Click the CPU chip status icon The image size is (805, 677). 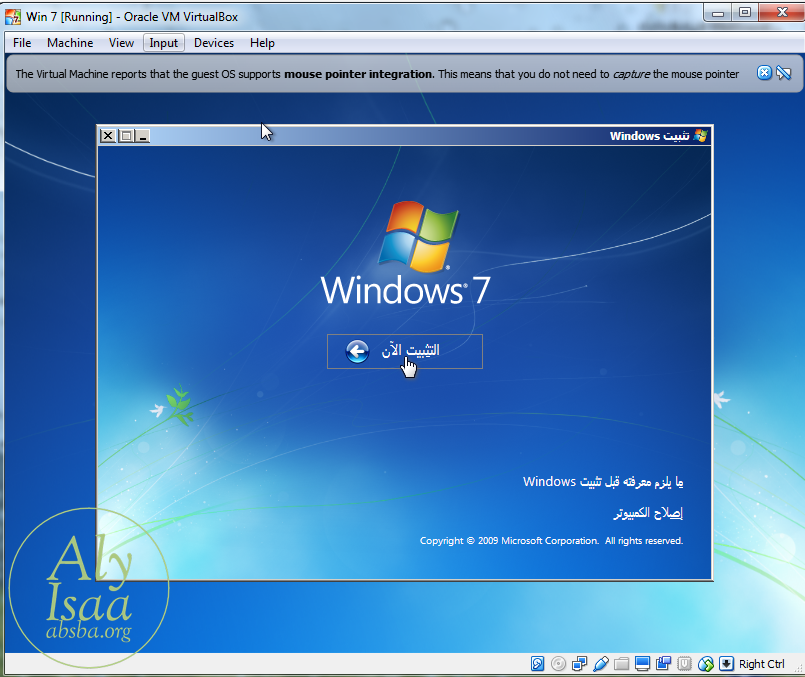pyautogui.click(x=685, y=664)
